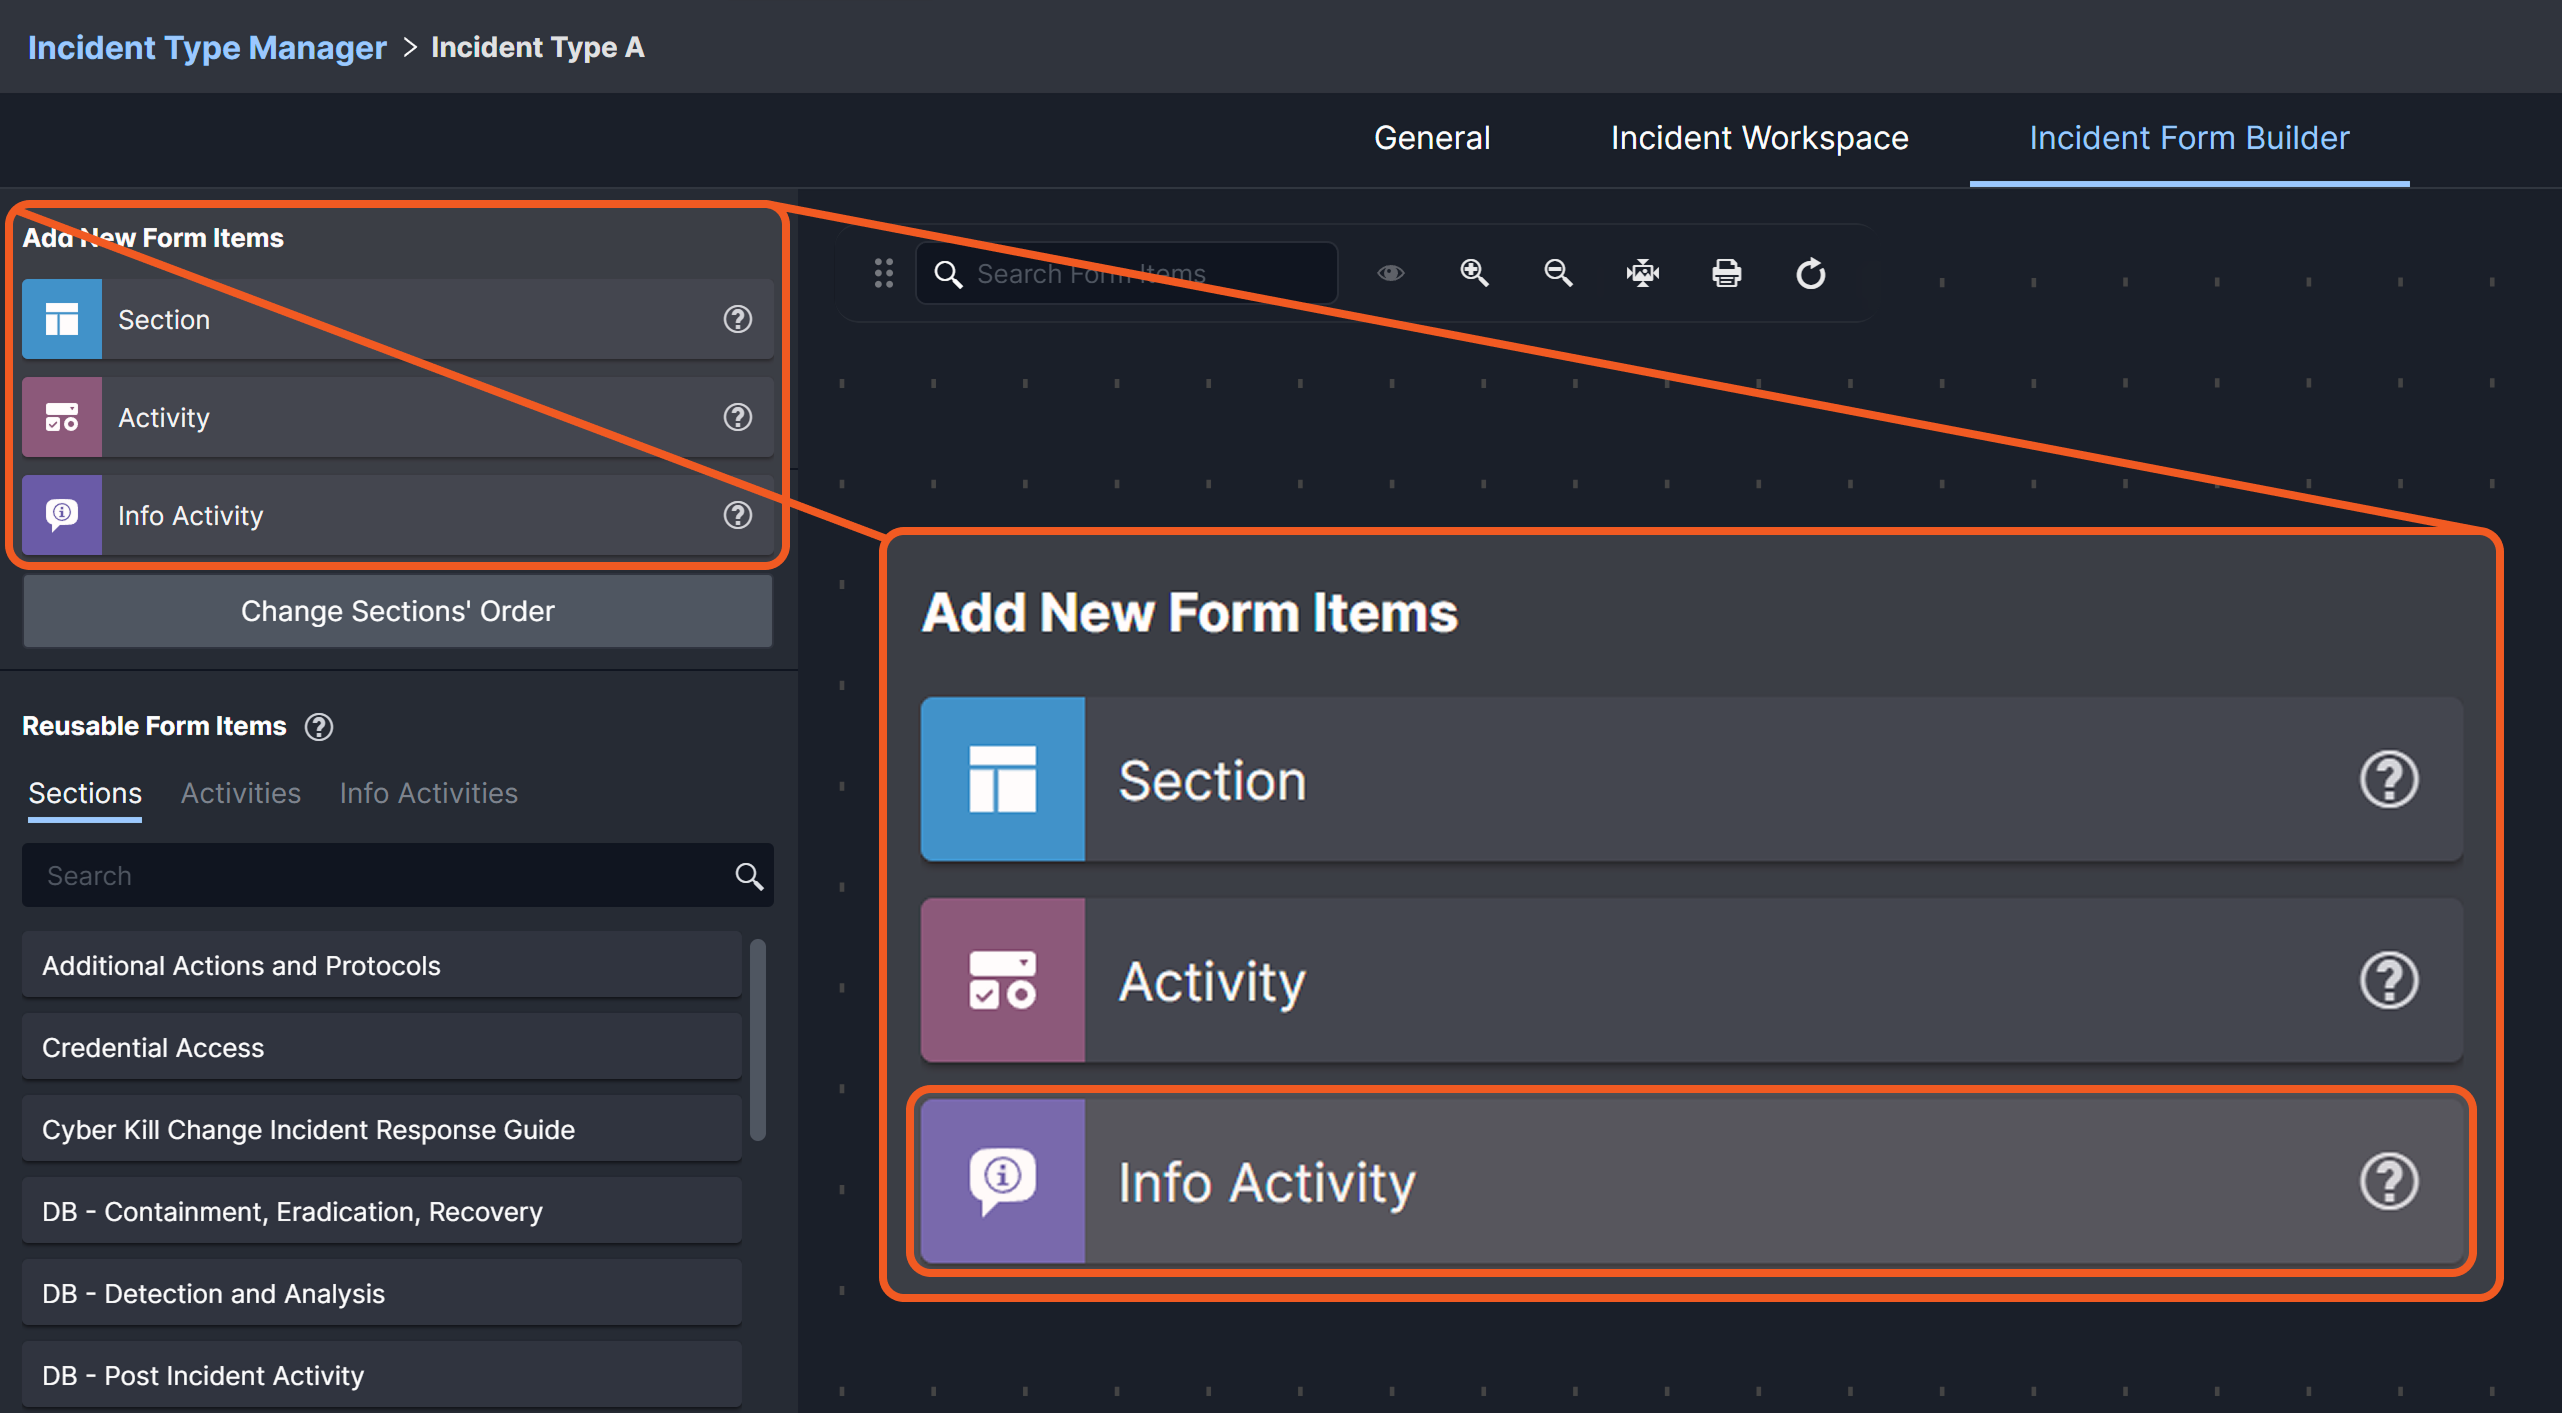Click help icon beside Reusable Form Items
The height and width of the screenshot is (1413, 2562).
[319, 727]
